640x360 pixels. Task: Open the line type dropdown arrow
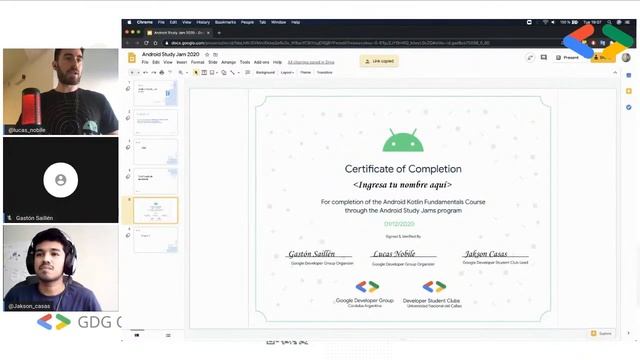238,72
